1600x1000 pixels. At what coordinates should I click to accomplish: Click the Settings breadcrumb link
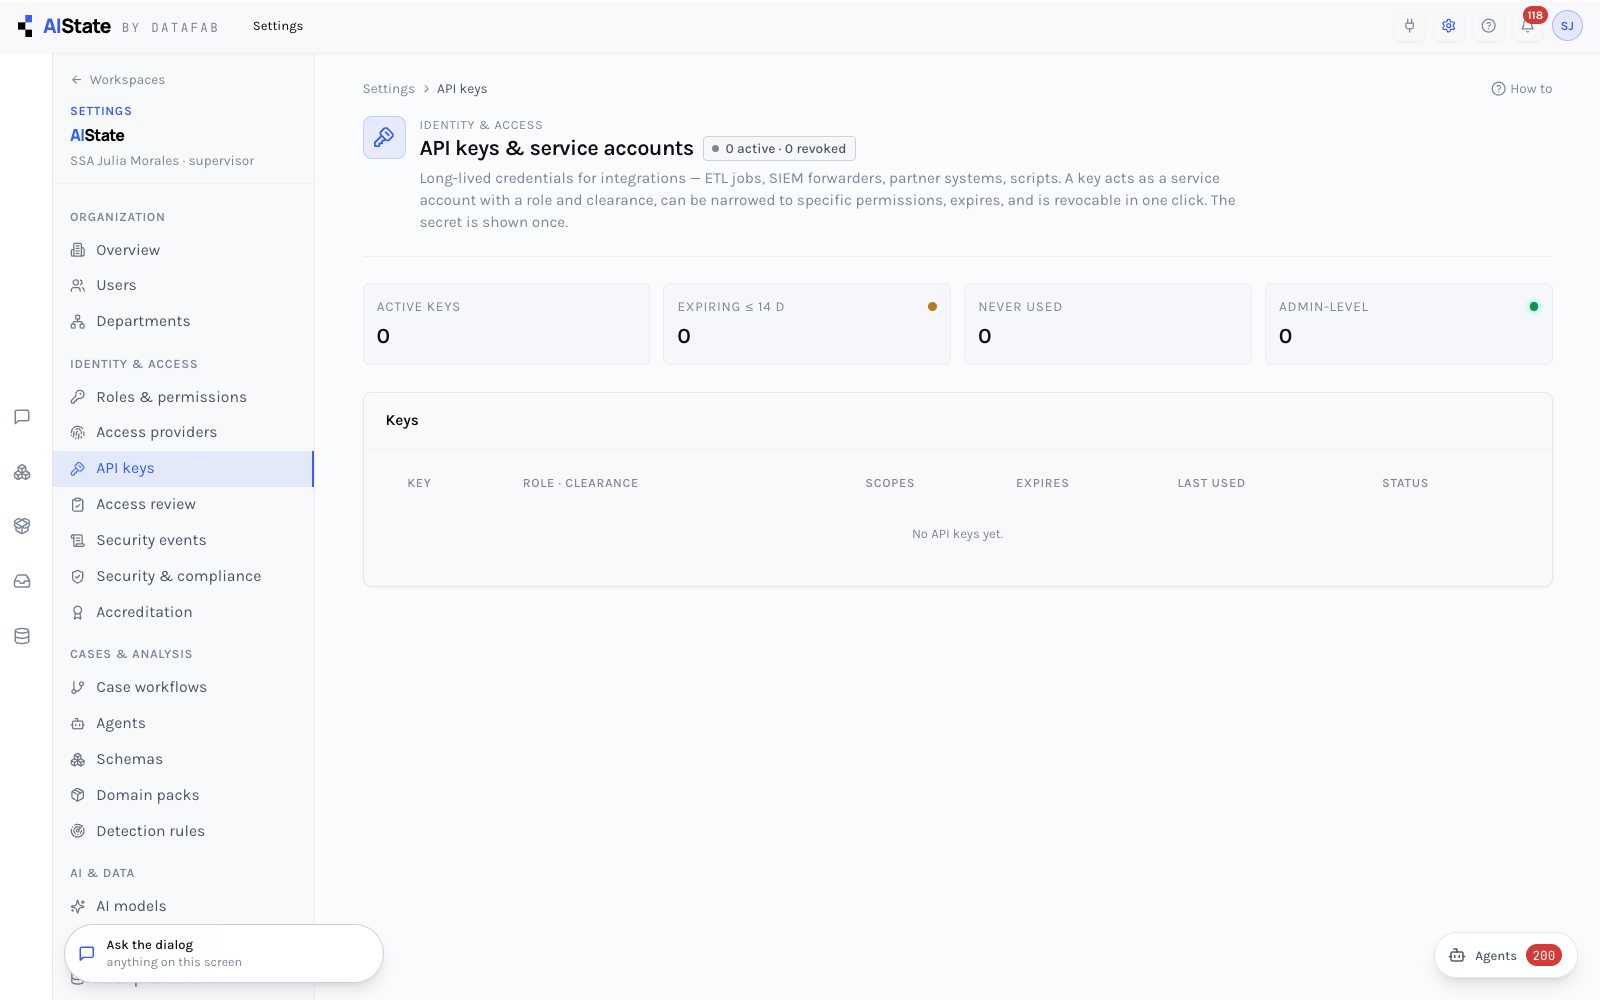[388, 89]
